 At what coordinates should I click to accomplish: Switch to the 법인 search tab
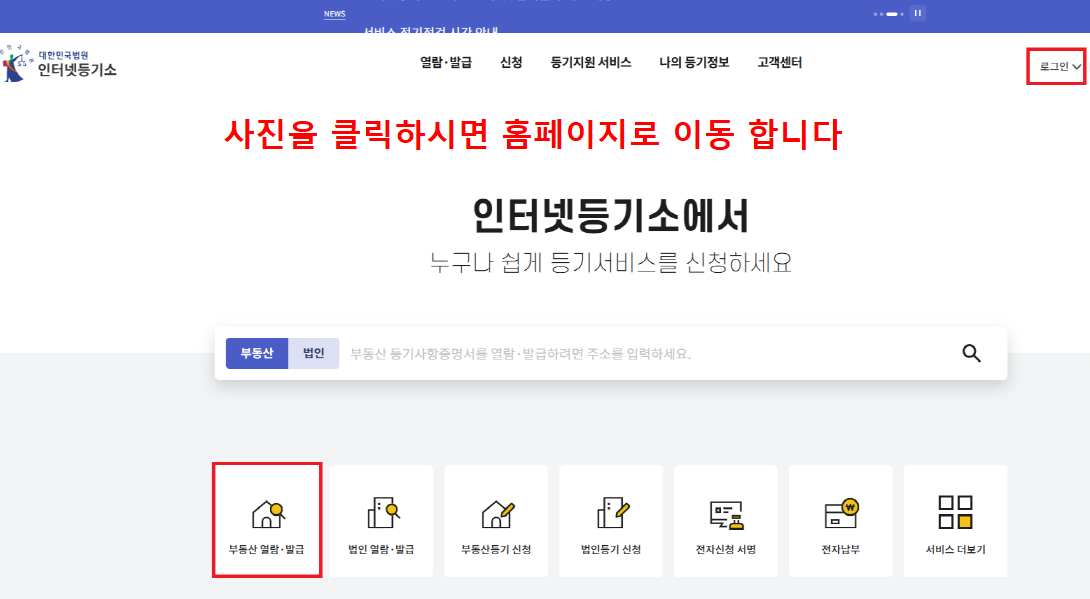tap(314, 353)
